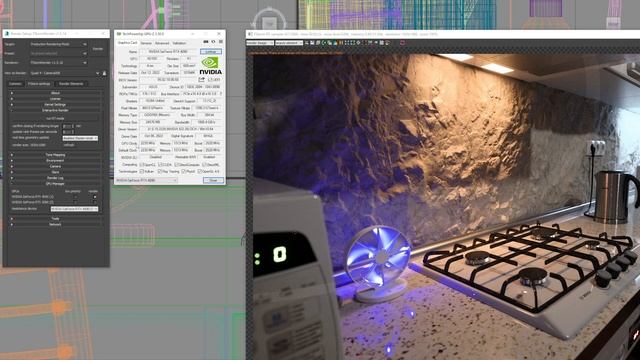
Task: Click the Lookup button in GPU-Z
Action: [x=211, y=52]
